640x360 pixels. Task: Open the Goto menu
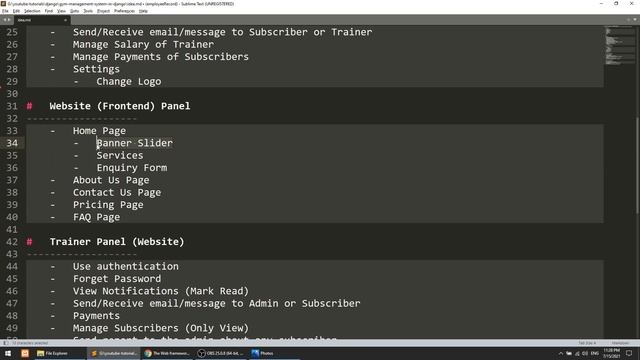point(74,11)
